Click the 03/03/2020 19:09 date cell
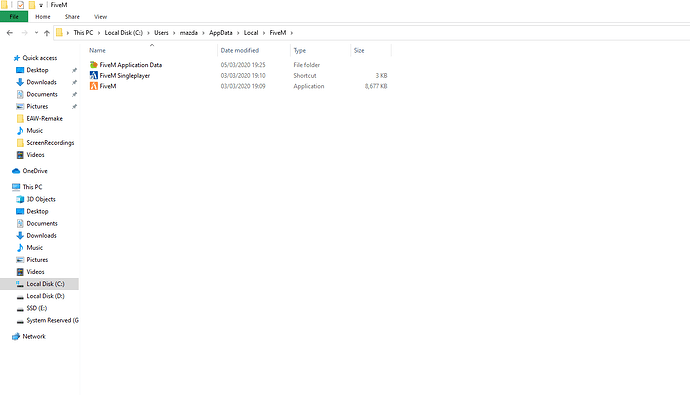690x395 pixels. [x=243, y=86]
